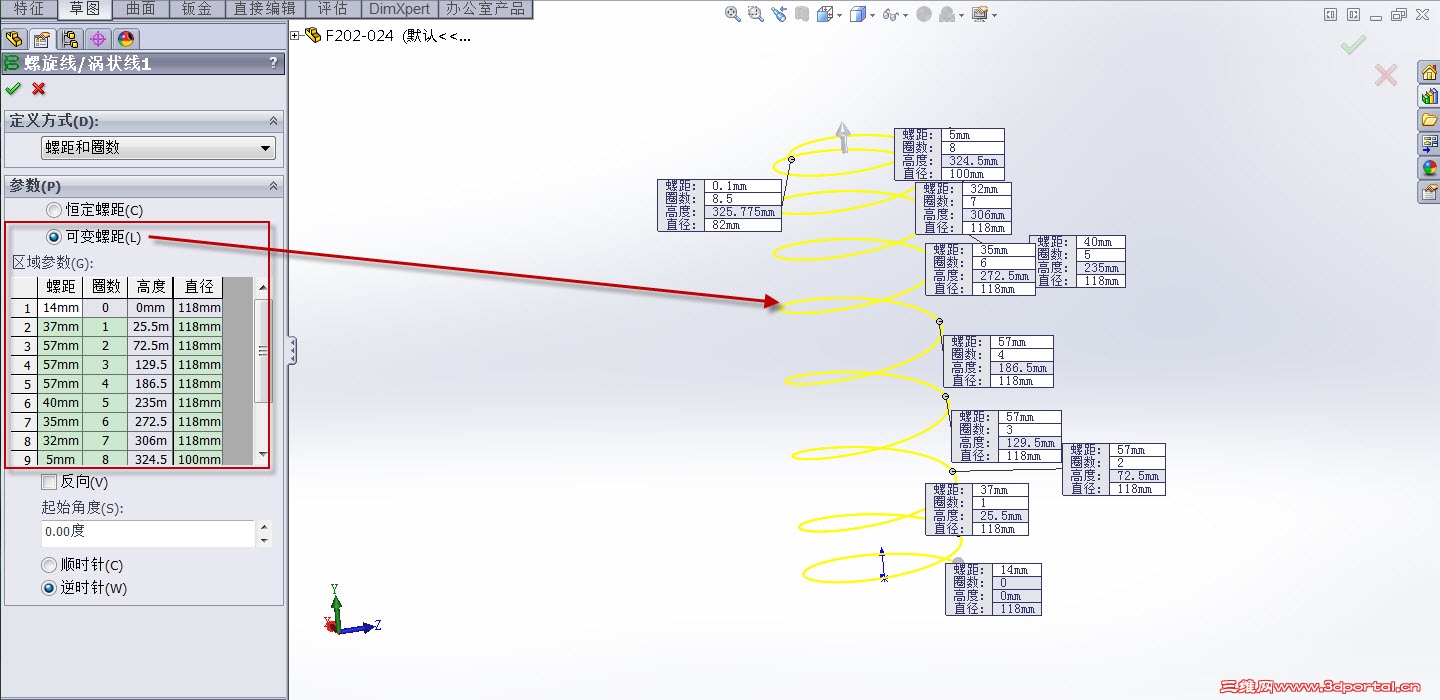The height and width of the screenshot is (700, 1440).
Task: Click Zoom to Fit magnifier icon
Action: pos(733,14)
